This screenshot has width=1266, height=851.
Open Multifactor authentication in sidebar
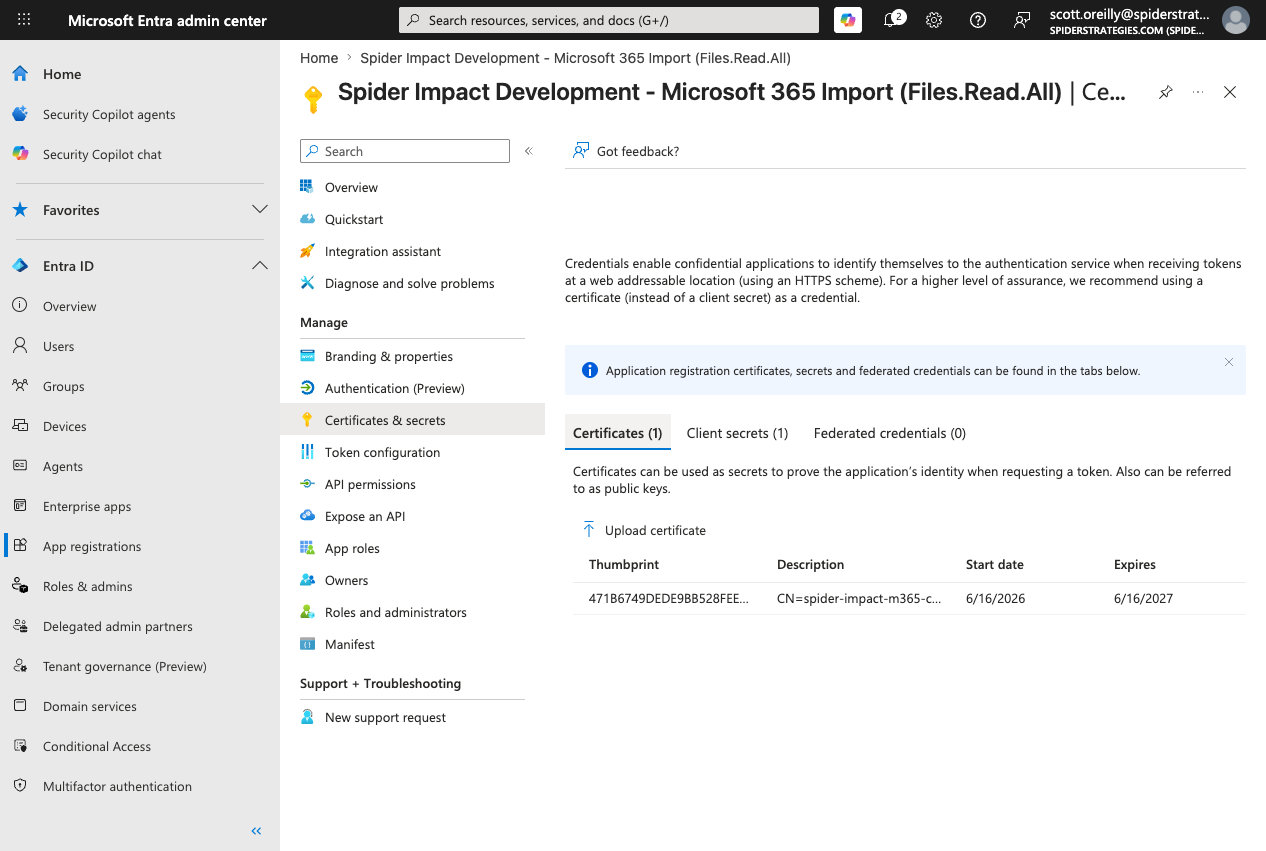(x=117, y=786)
